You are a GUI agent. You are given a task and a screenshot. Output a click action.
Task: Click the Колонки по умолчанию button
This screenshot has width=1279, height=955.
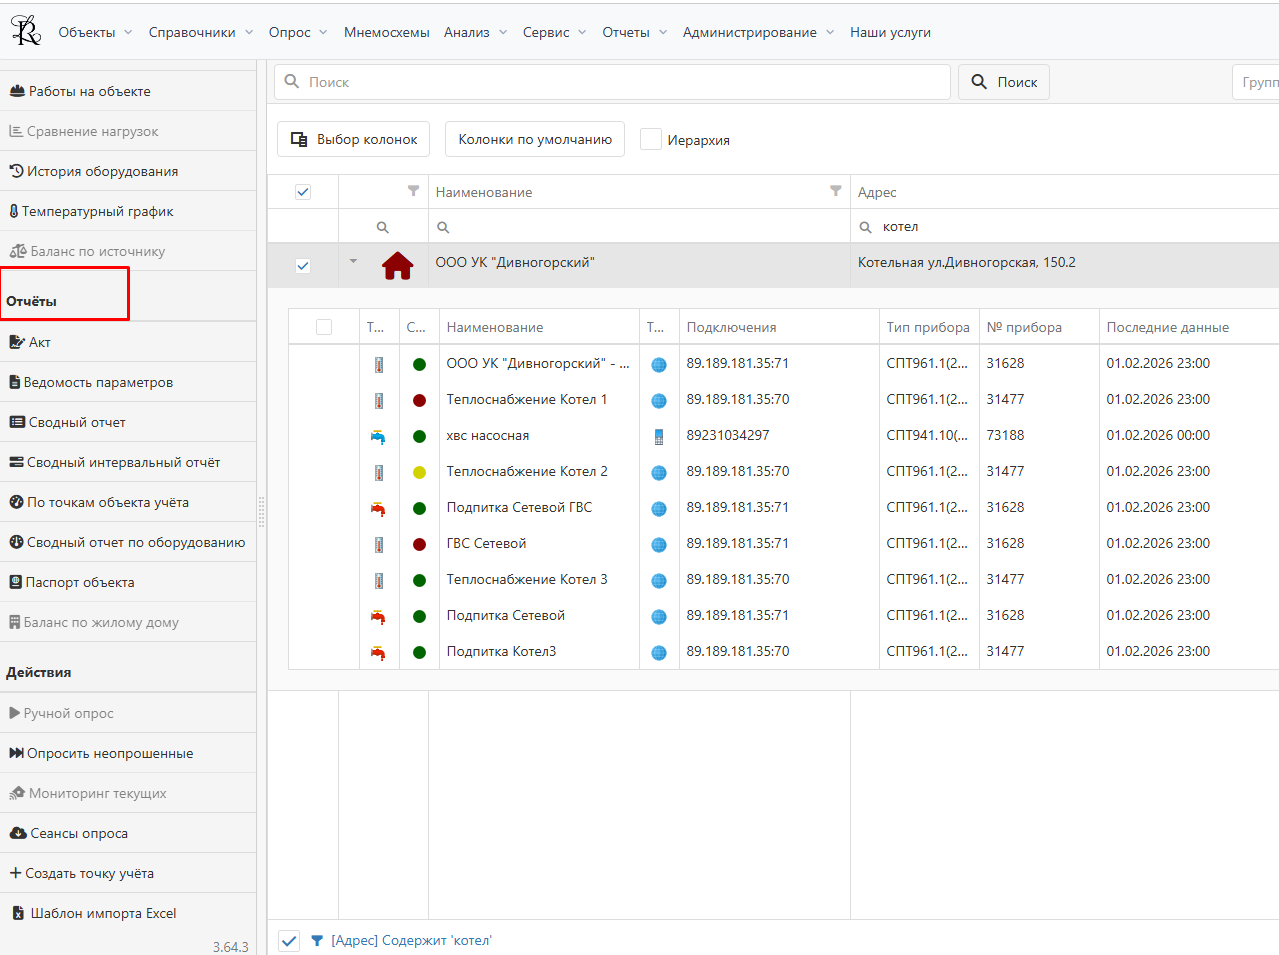click(535, 140)
